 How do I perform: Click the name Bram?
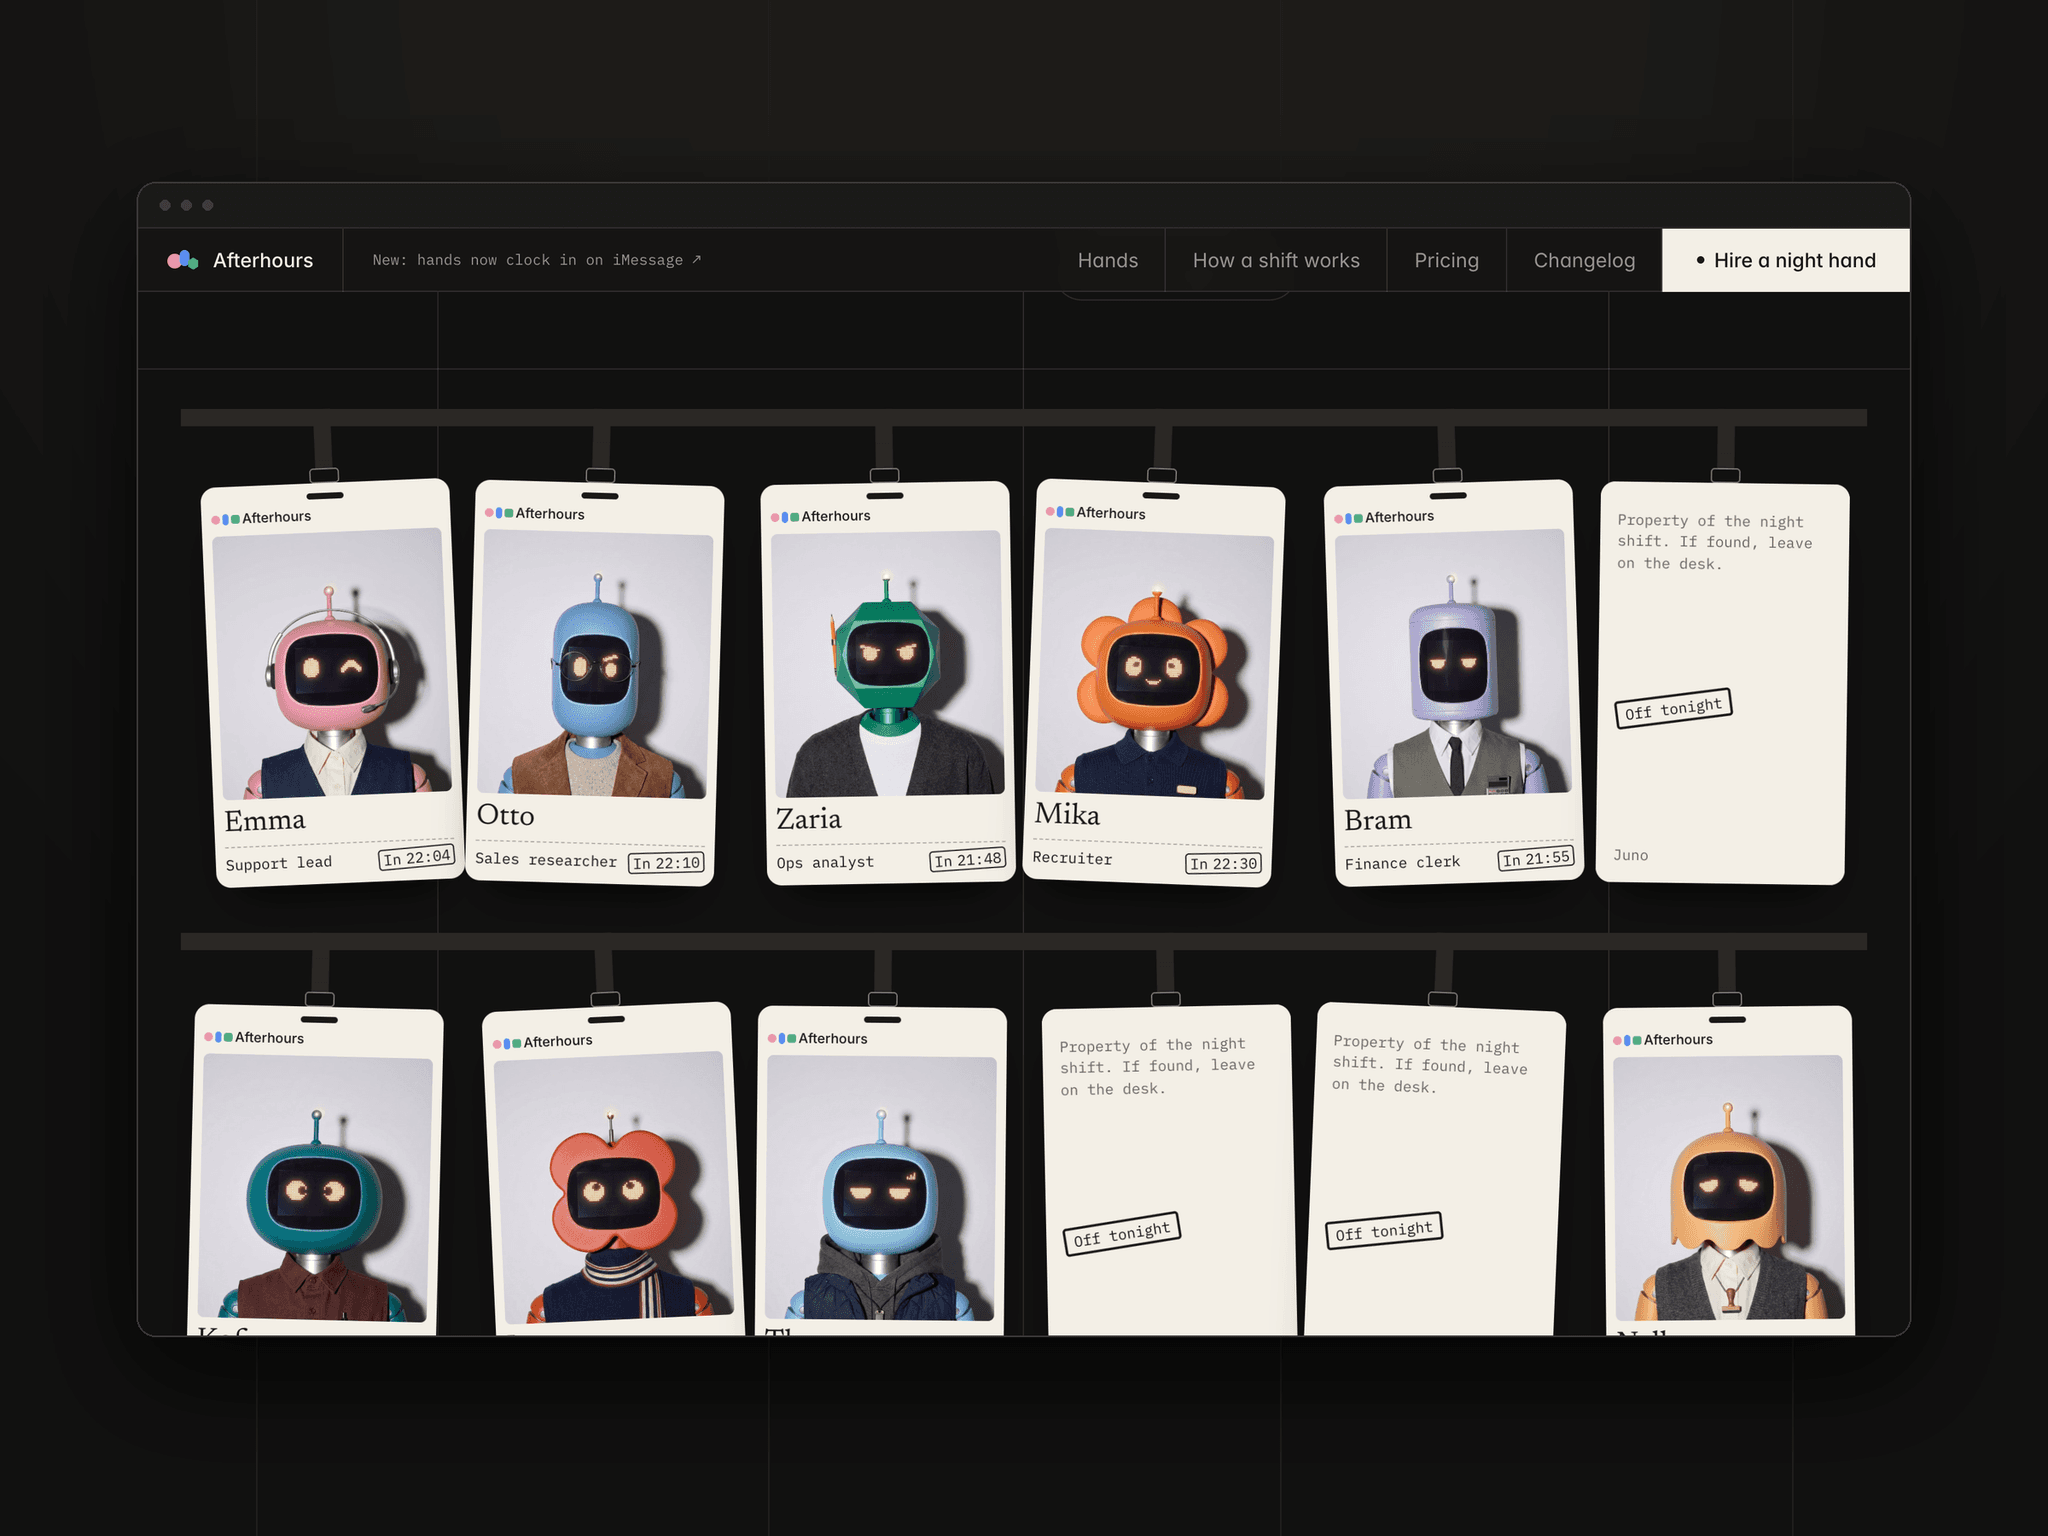pyautogui.click(x=1378, y=820)
